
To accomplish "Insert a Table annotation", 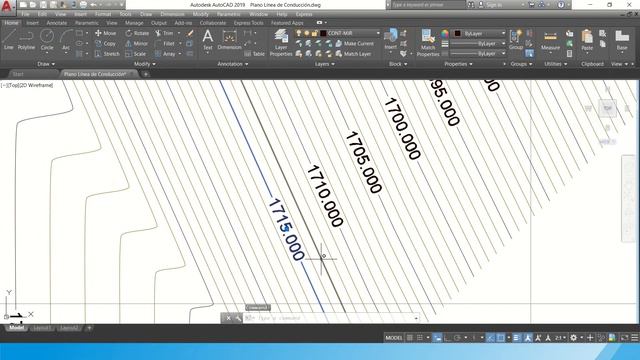I will point(254,54).
